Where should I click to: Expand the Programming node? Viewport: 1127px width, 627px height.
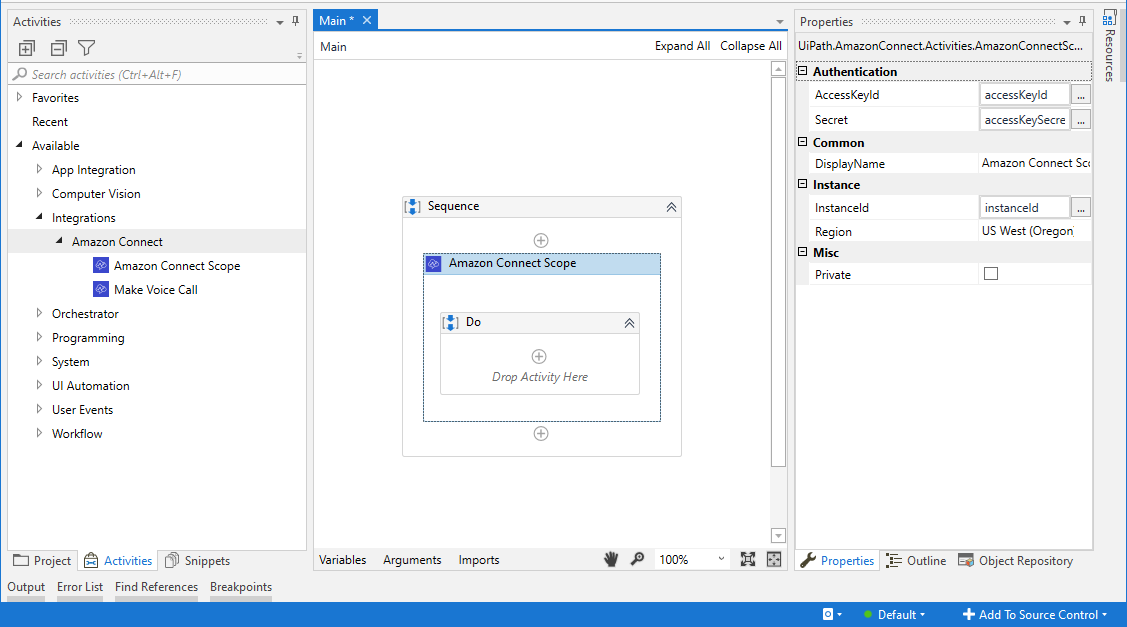point(40,337)
